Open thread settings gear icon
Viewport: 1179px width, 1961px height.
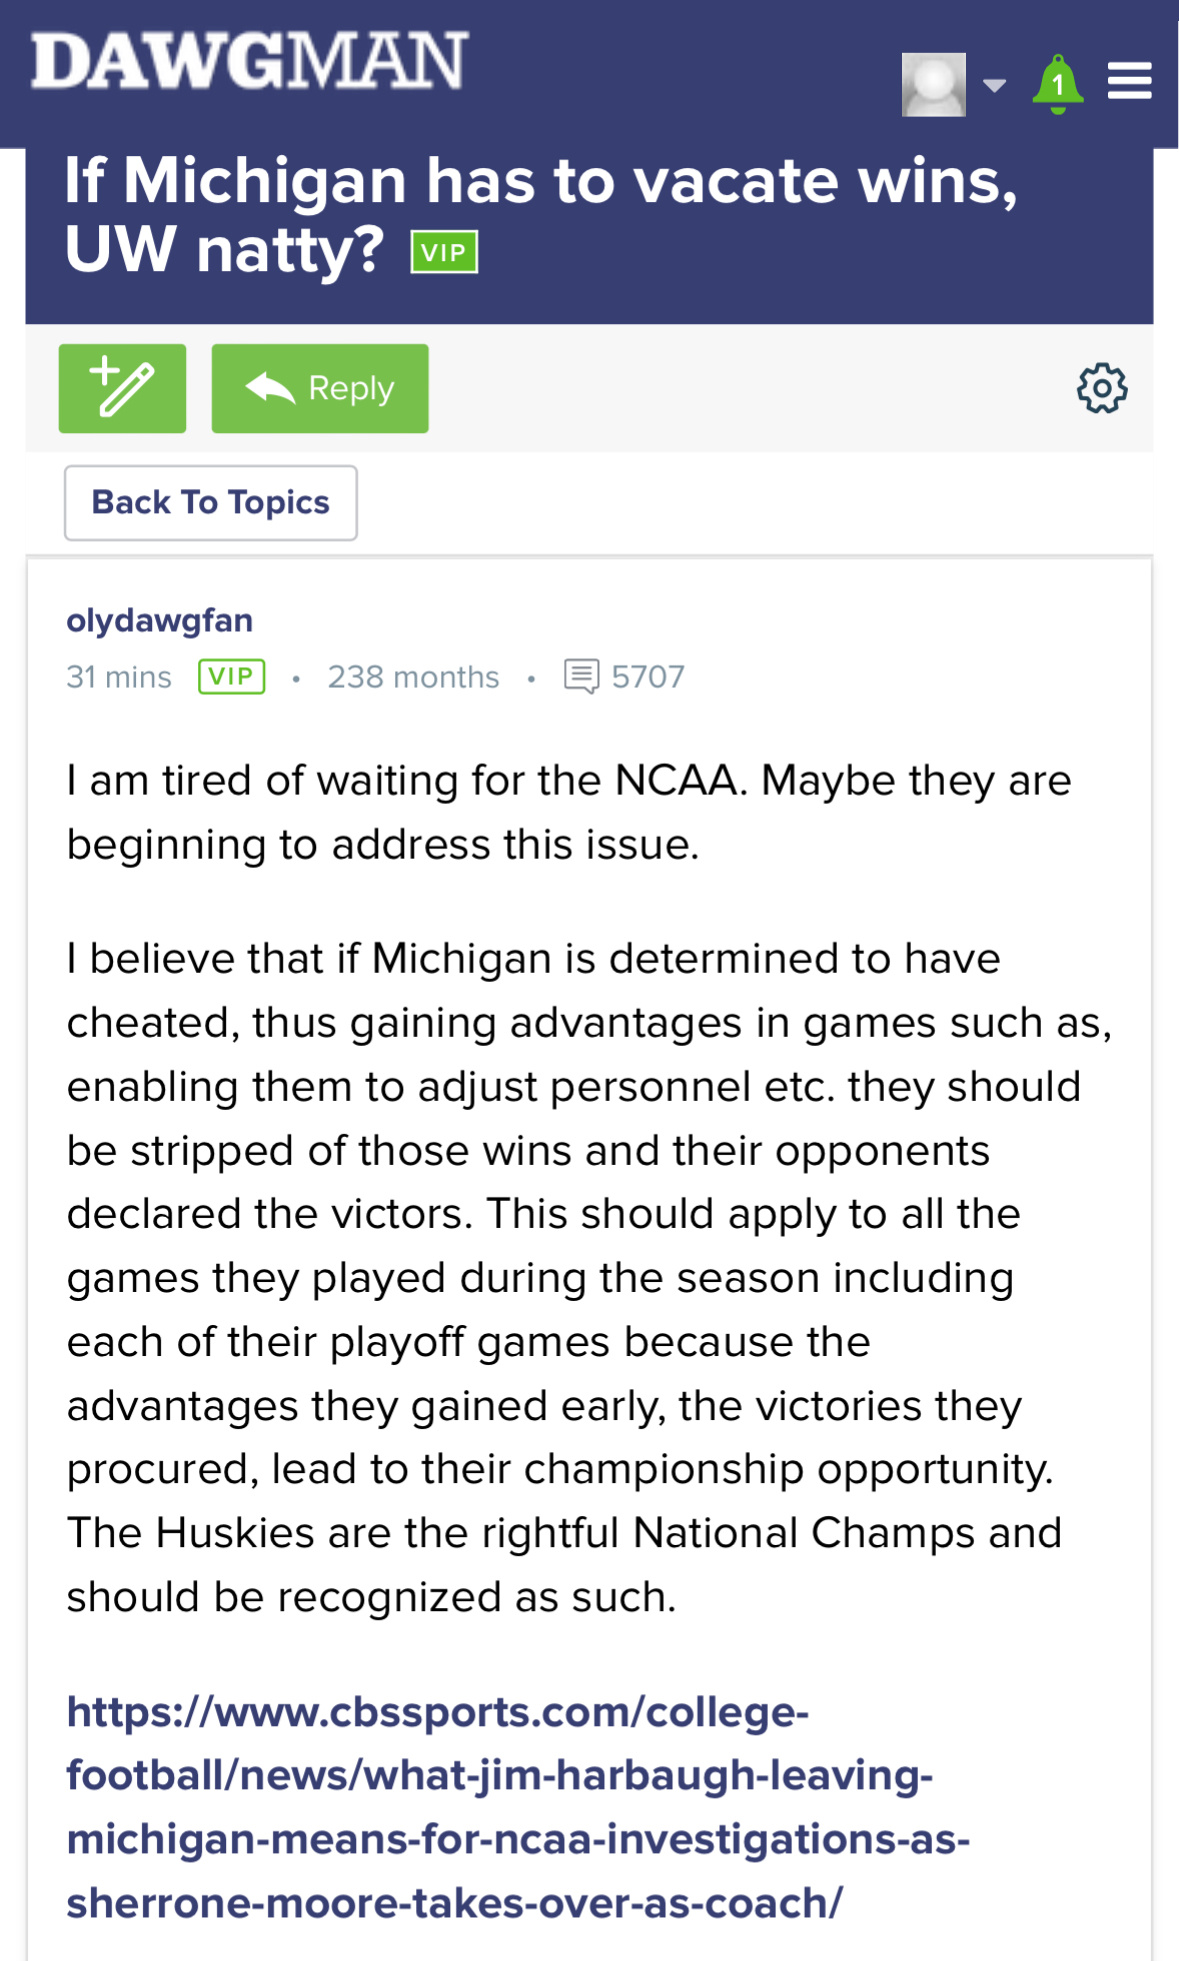pos(1101,388)
